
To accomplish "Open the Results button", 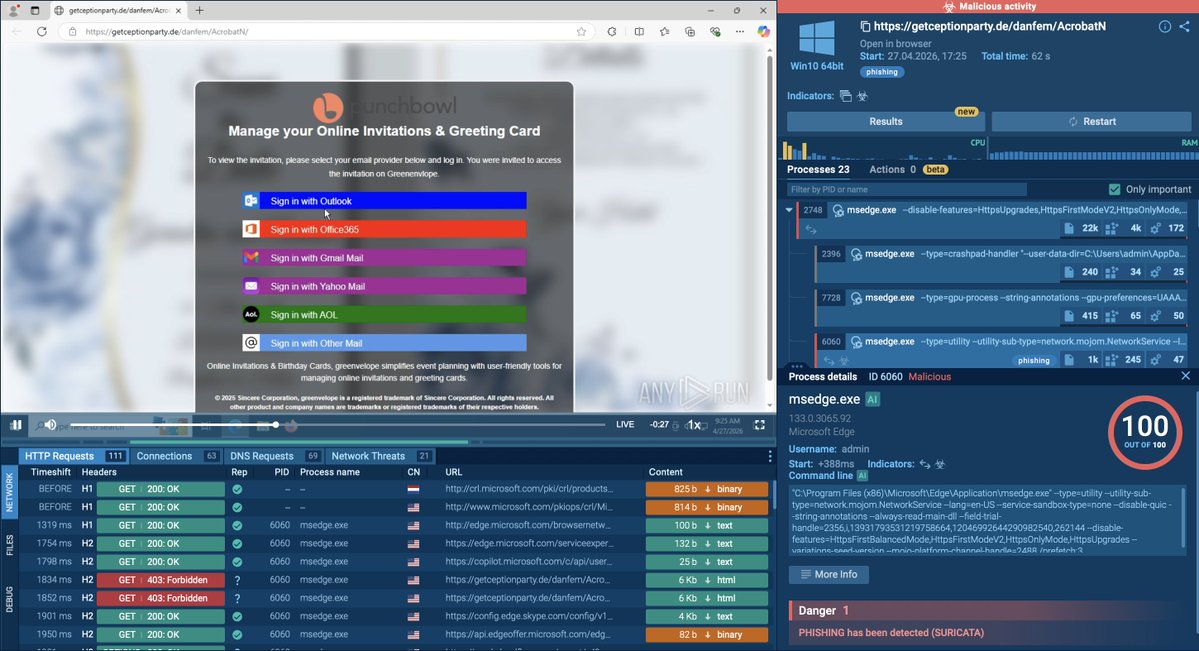I will [885, 122].
